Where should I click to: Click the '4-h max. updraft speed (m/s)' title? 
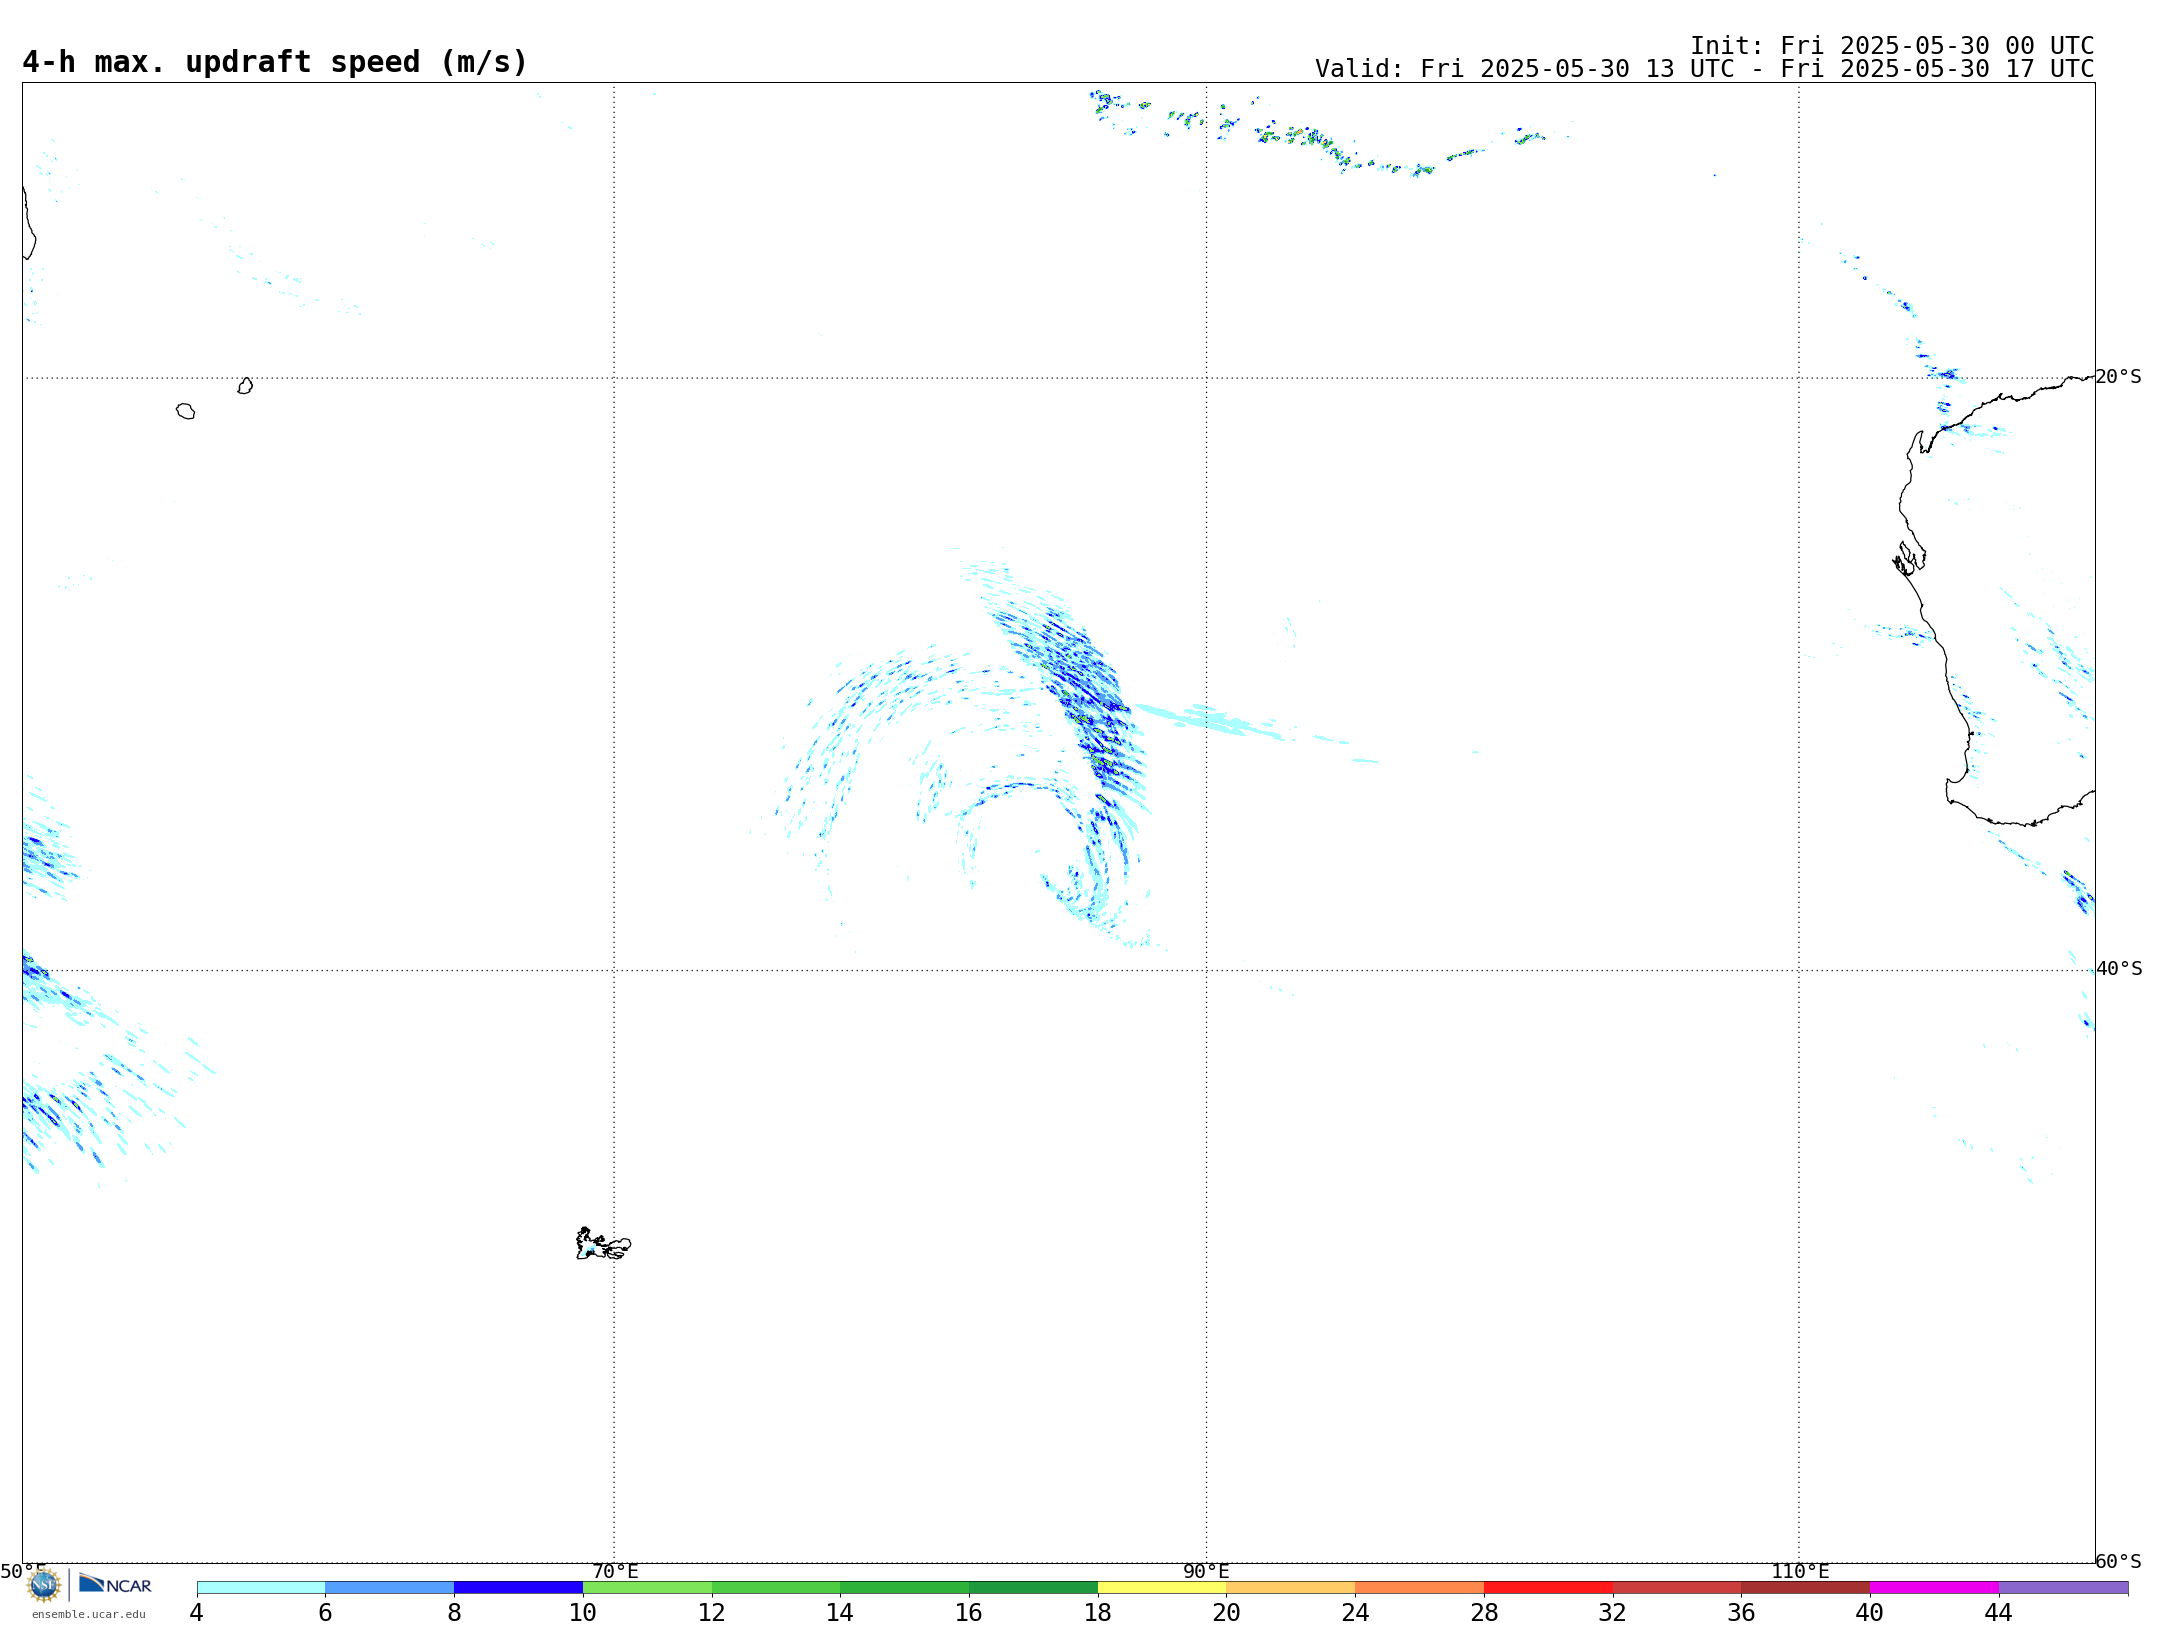275,62
